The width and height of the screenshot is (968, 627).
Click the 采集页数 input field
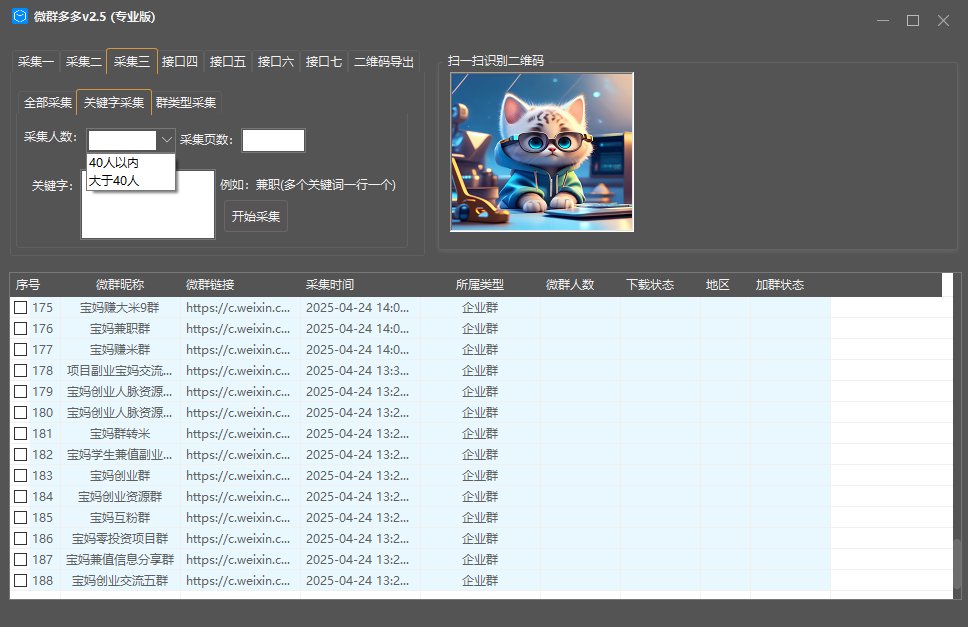click(272, 140)
